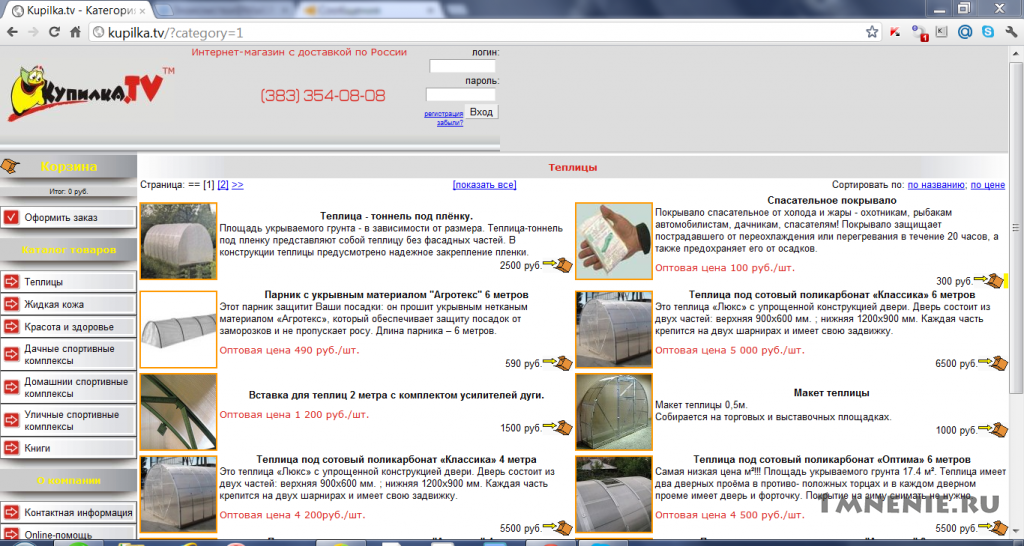Bookmark page with the star icon
This screenshot has width=1024, height=546.
pyautogui.click(x=872, y=32)
